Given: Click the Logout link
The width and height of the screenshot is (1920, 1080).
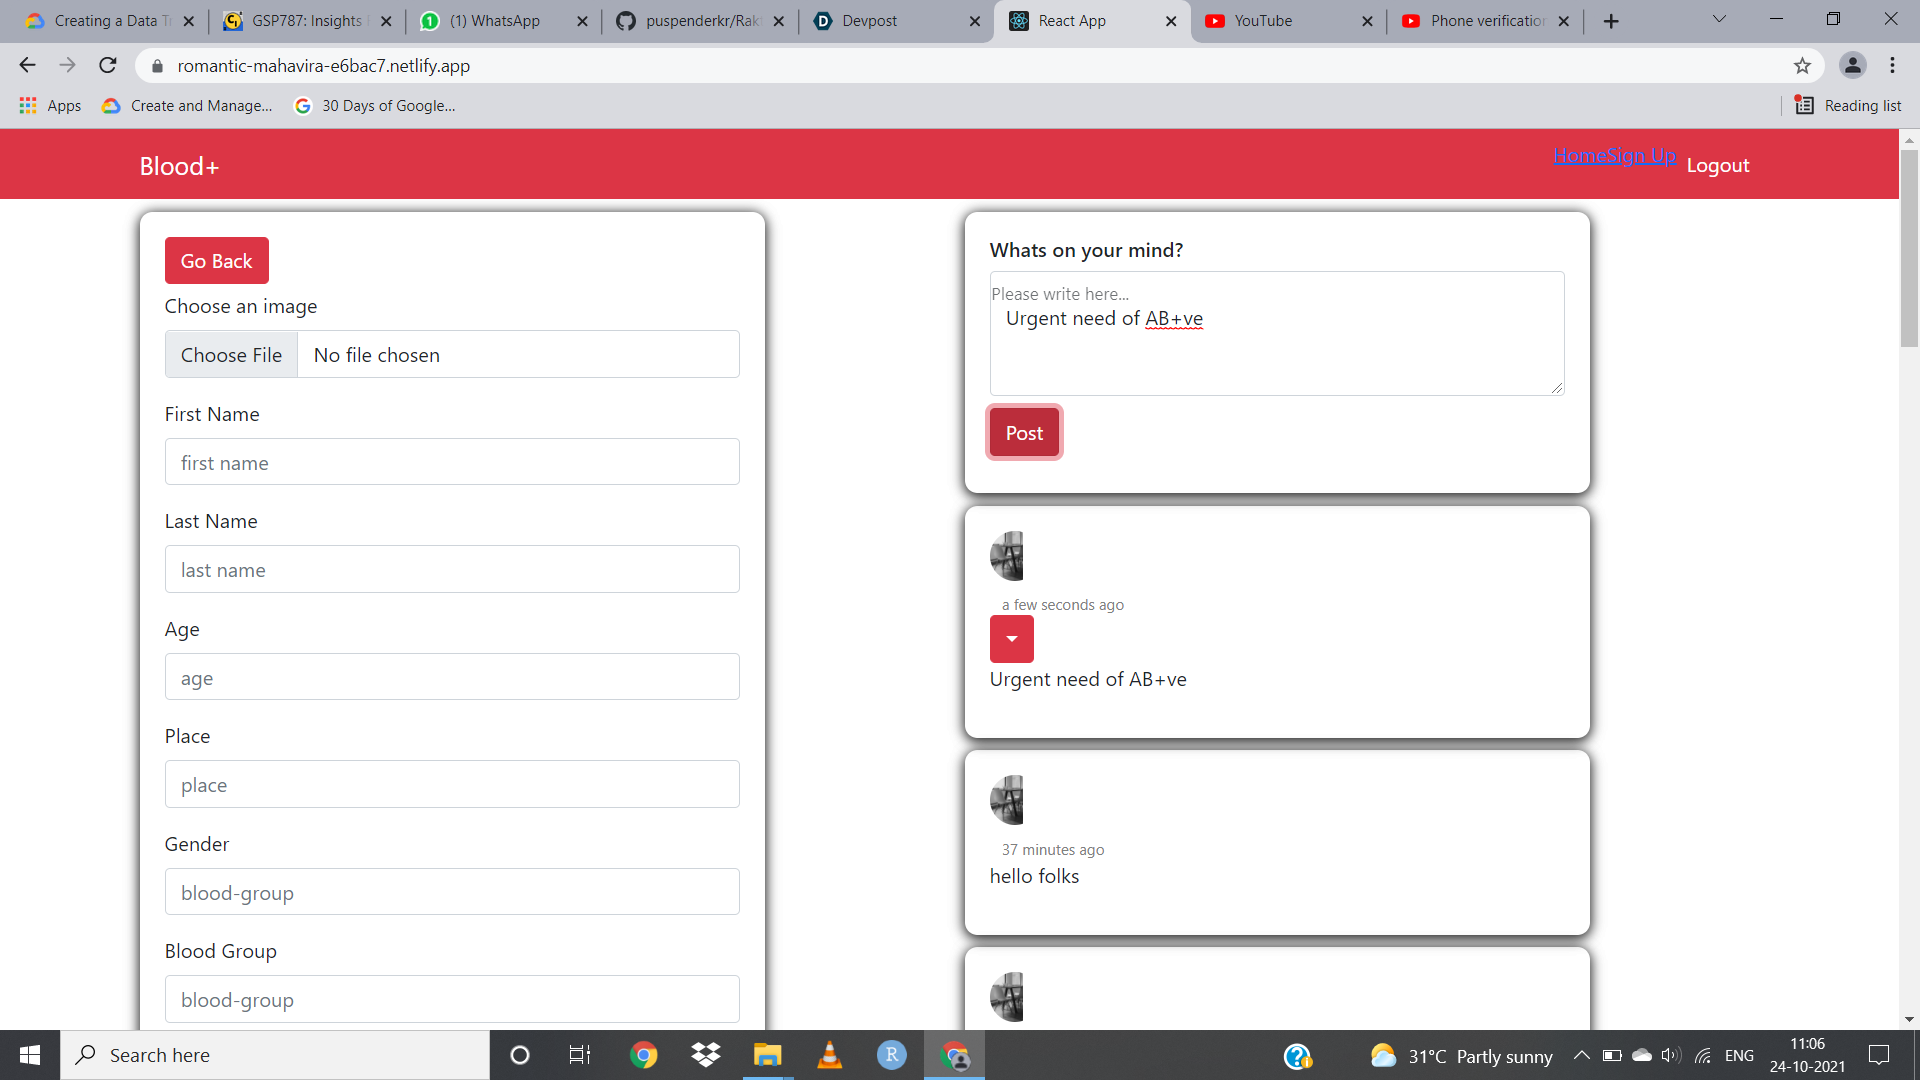Looking at the screenshot, I should click(x=1717, y=166).
